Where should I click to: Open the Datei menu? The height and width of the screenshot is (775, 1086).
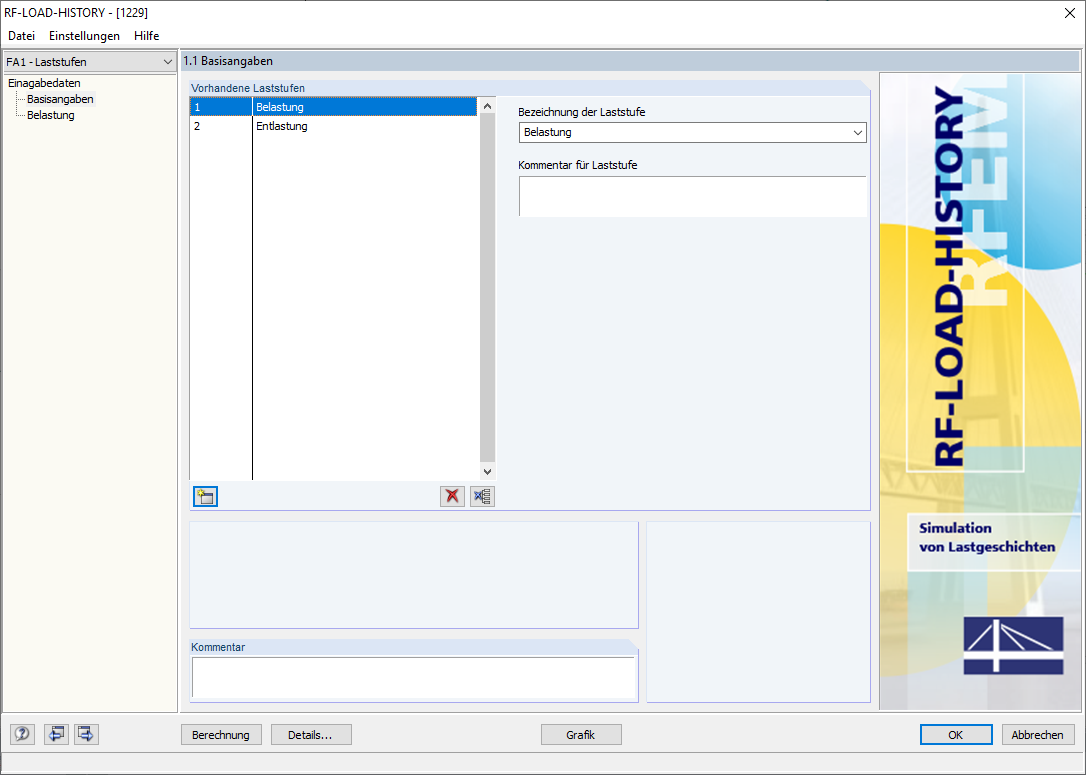tap(21, 35)
